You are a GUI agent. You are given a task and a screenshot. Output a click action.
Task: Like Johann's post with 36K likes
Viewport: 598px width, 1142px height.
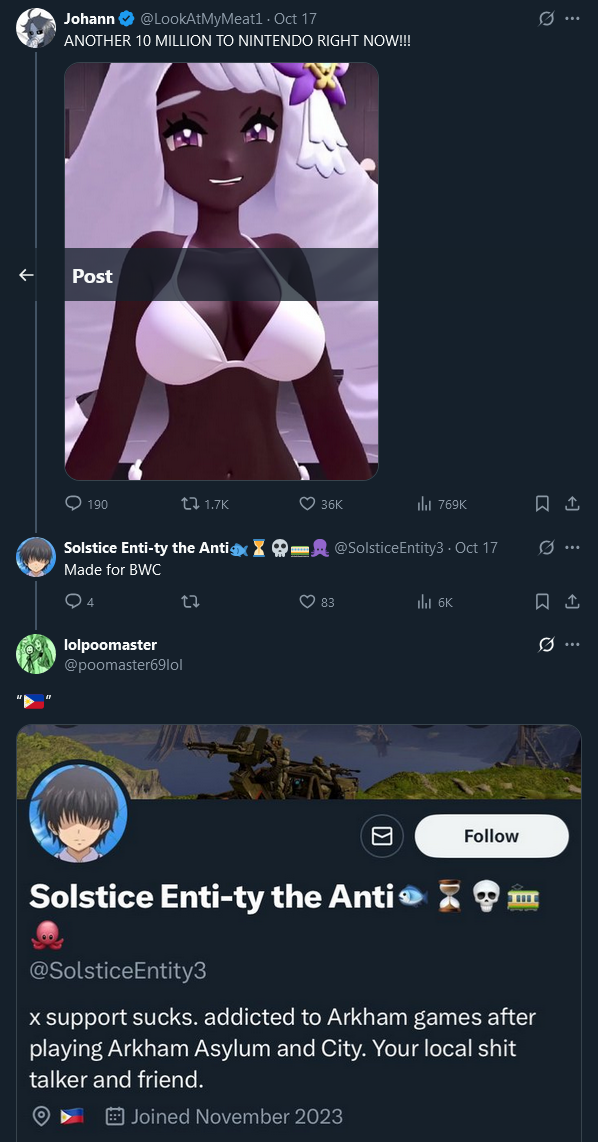320,504
